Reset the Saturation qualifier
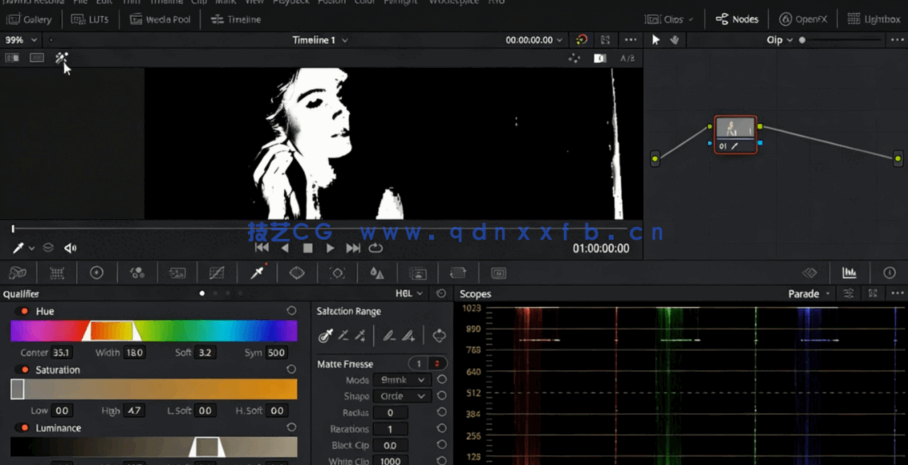This screenshot has height=465, width=908. point(291,369)
